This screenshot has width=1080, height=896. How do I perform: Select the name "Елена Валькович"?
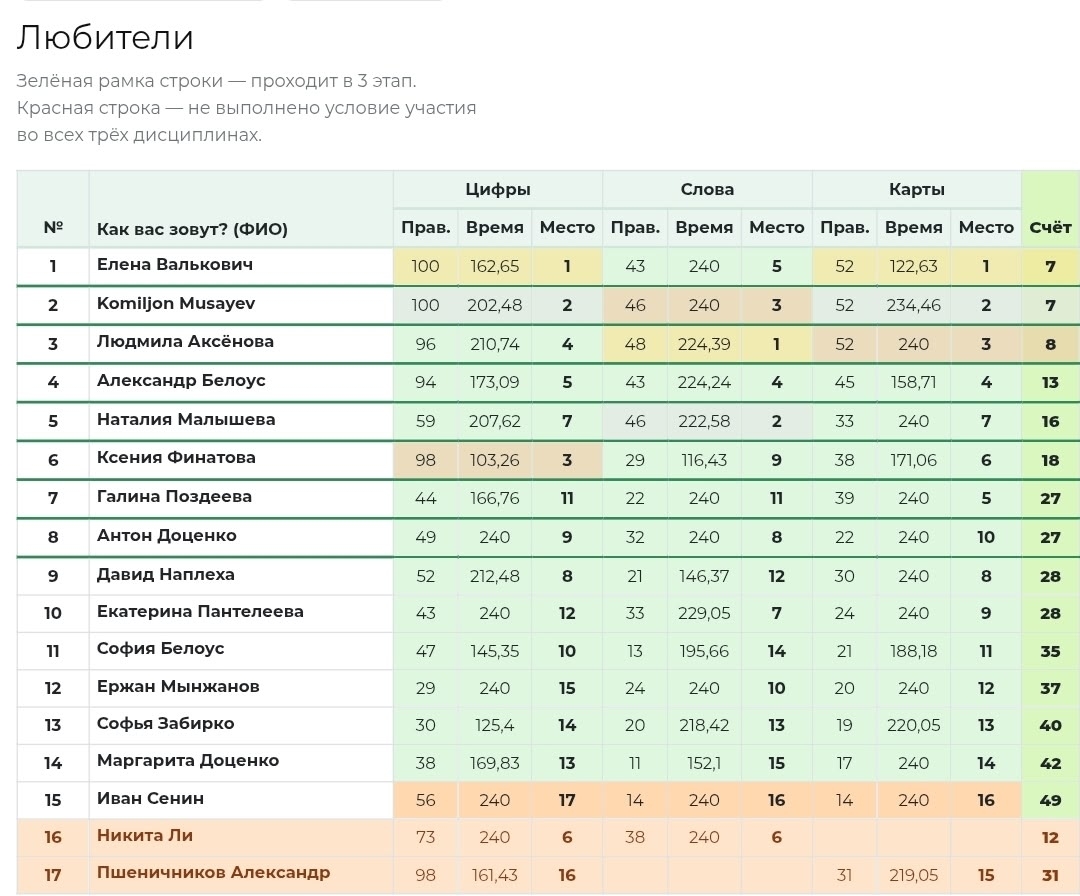tap(175, 264)
